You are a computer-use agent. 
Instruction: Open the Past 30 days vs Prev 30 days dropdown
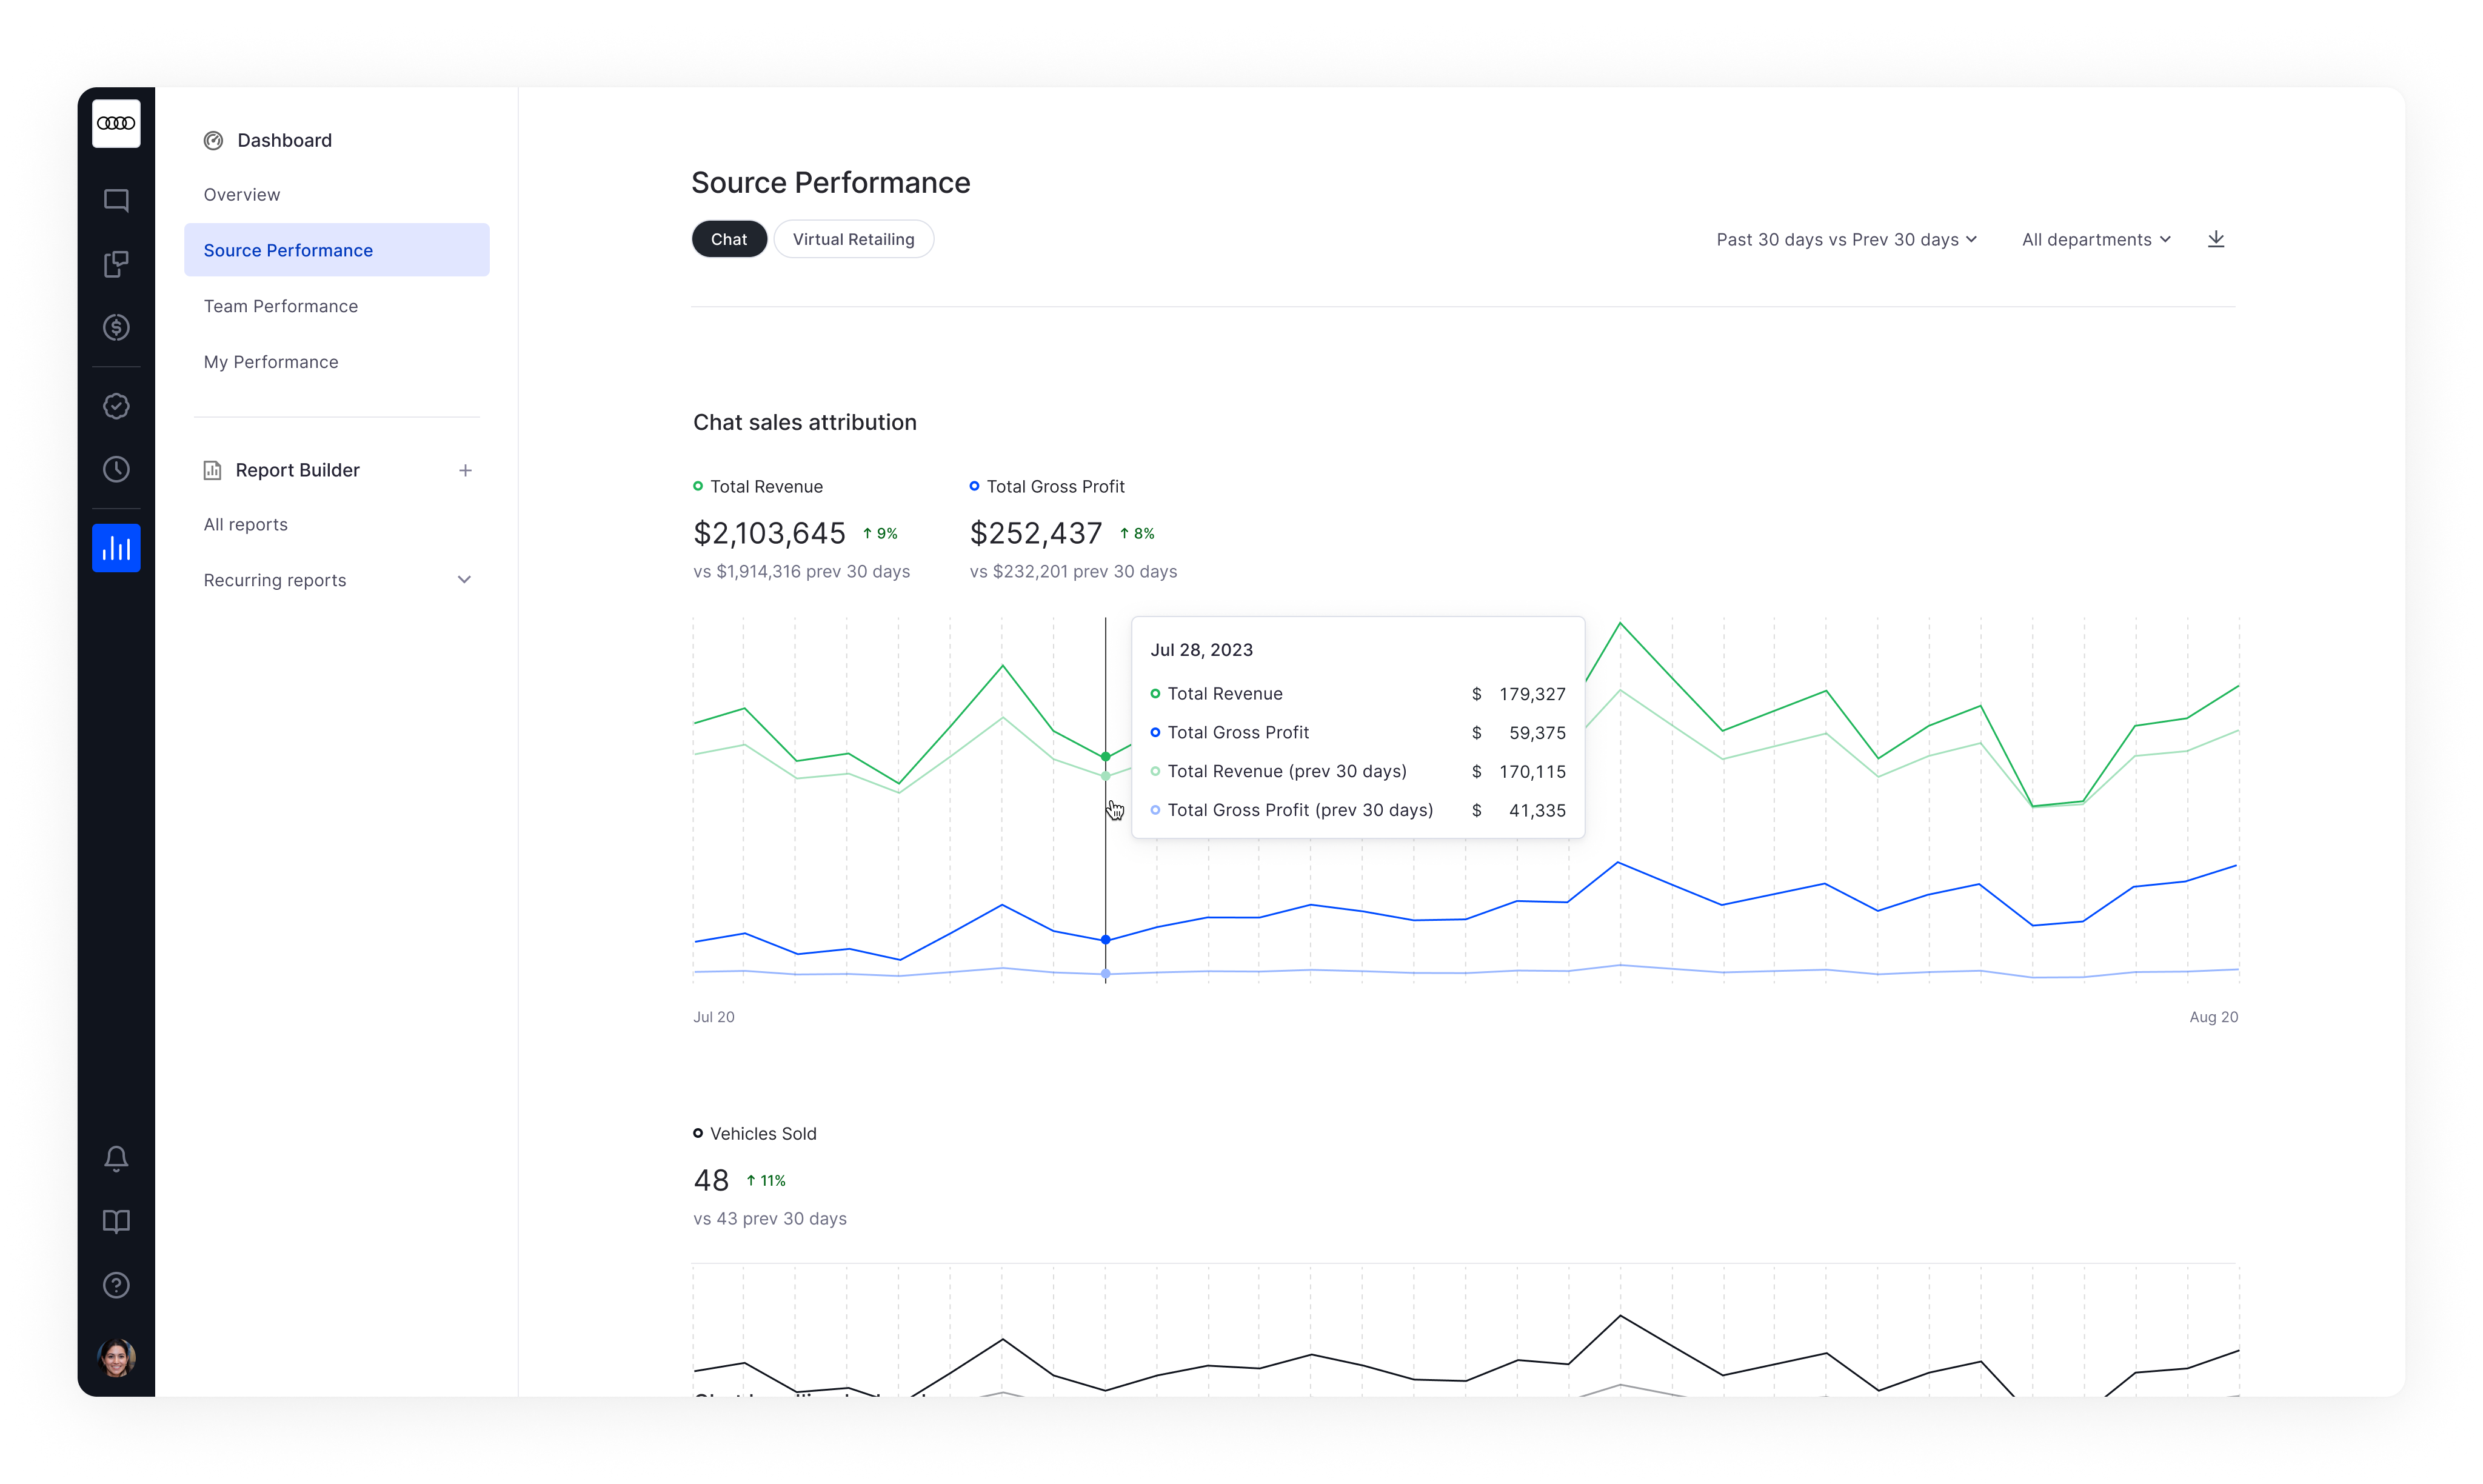tap(1846, 240)
